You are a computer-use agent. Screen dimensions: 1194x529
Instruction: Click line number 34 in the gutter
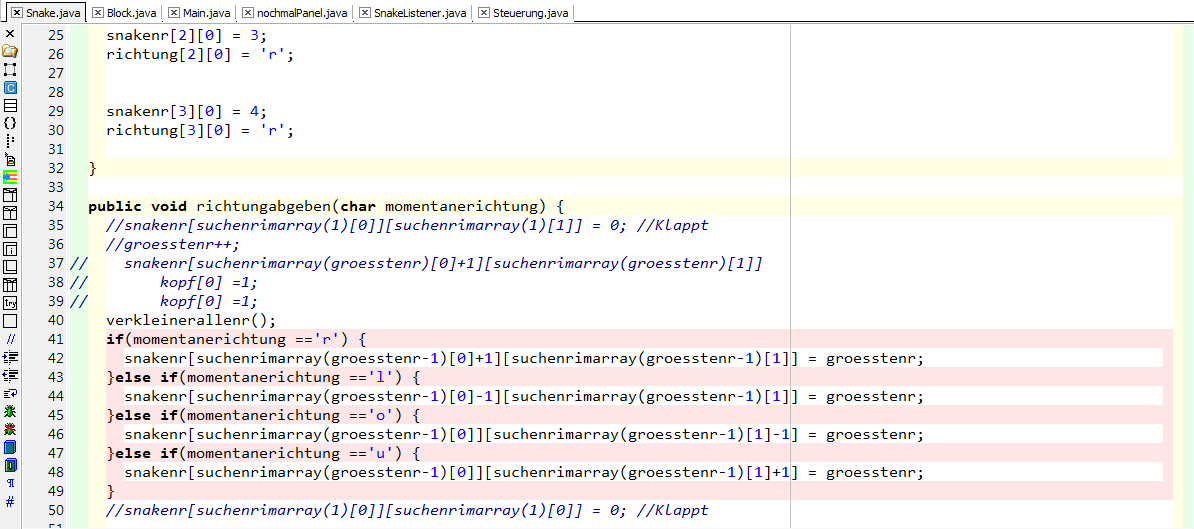coord(55,206)
